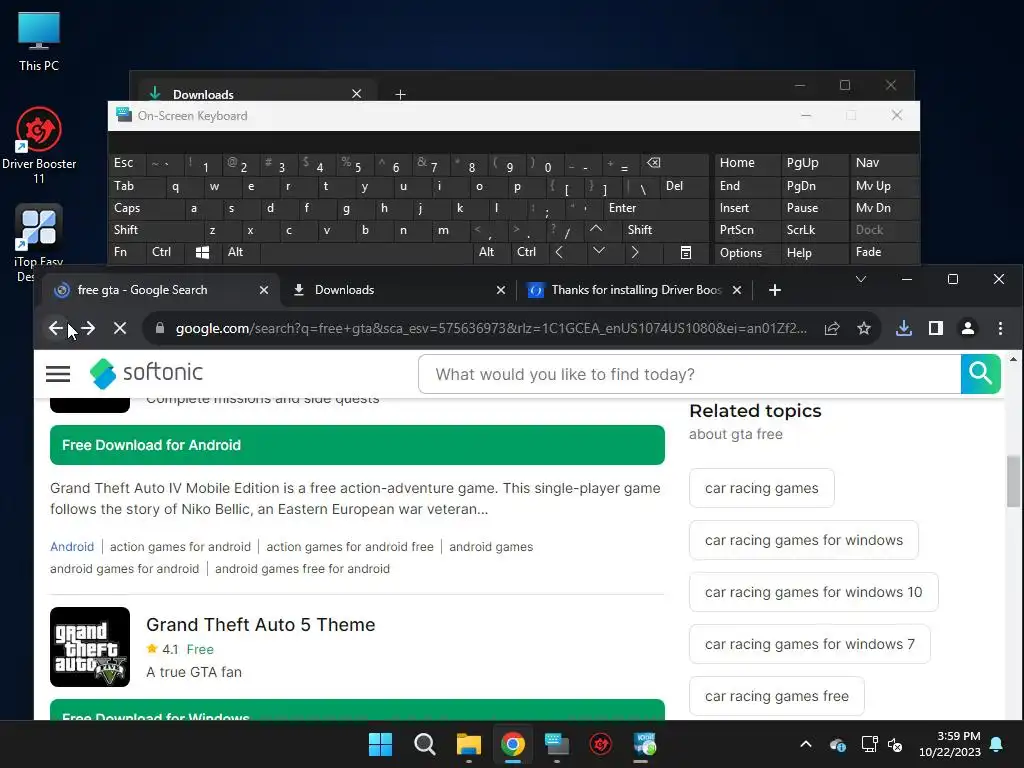Viewport: 1024px width, 768px height.
Task: Open This PC desktop icon
Action: click(39, 42)
